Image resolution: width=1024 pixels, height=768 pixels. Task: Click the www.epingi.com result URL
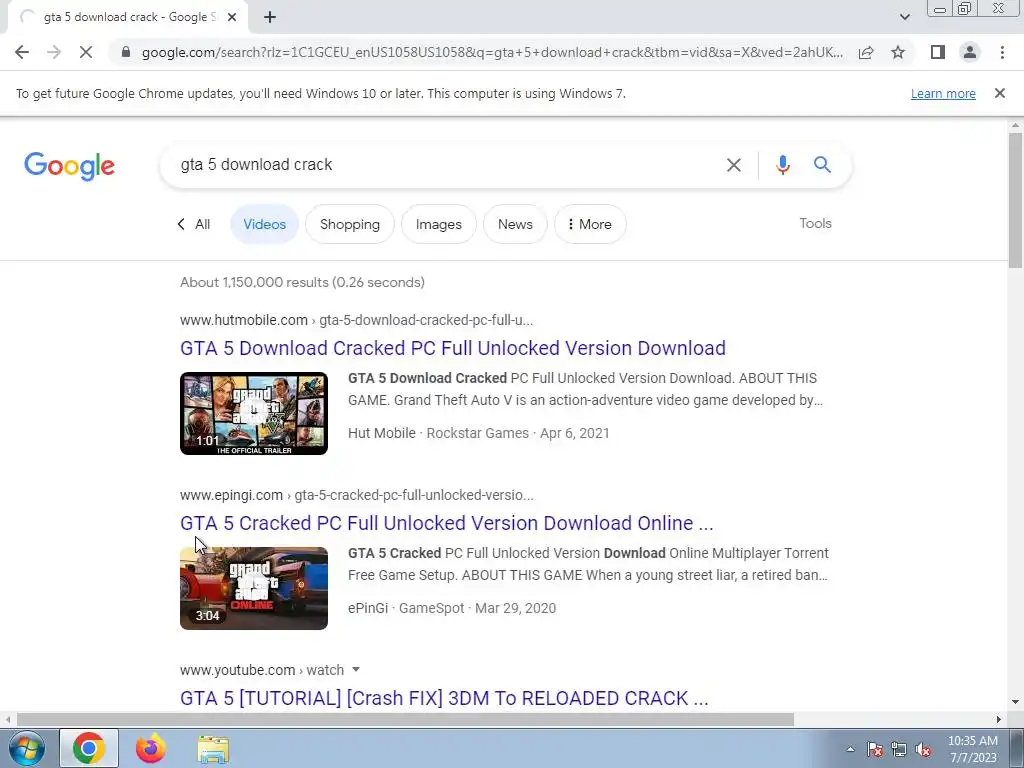(x=357, y=495)
